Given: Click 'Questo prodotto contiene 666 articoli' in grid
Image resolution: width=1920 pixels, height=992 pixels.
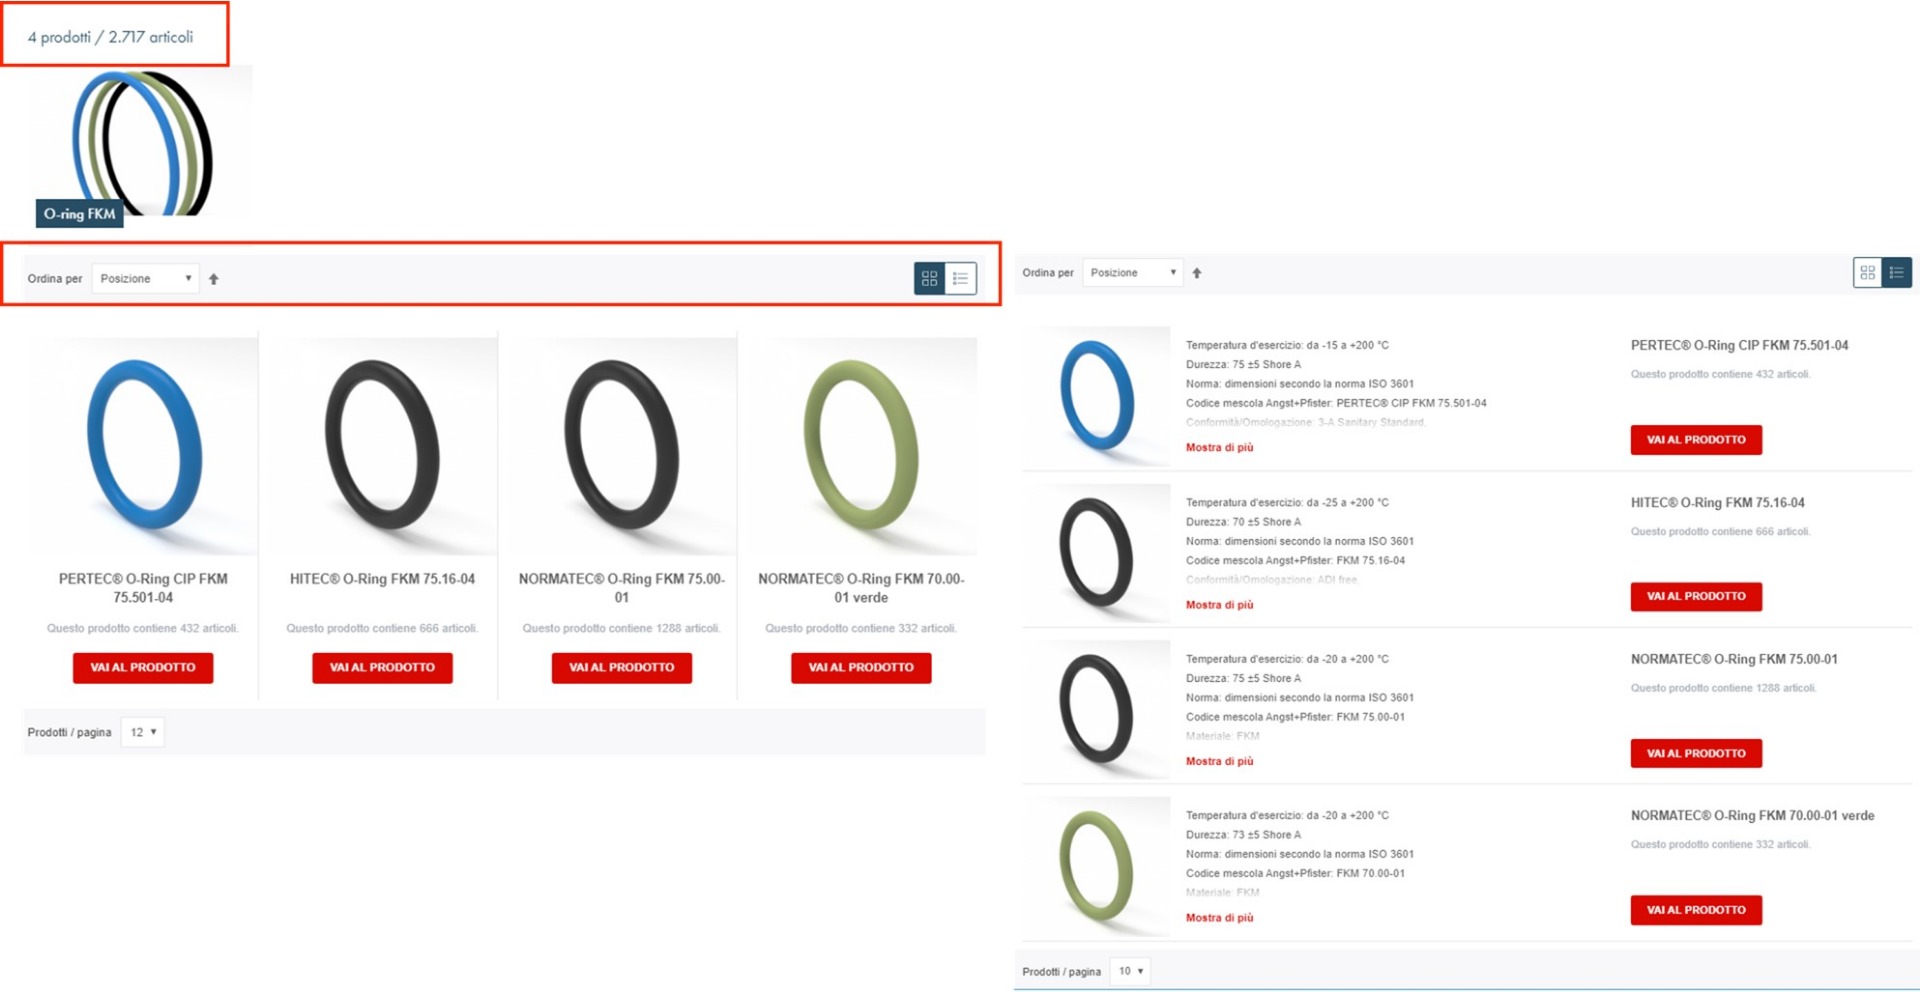Looking at the screenshot, I should pyautogui.click(x=382, y=629).
